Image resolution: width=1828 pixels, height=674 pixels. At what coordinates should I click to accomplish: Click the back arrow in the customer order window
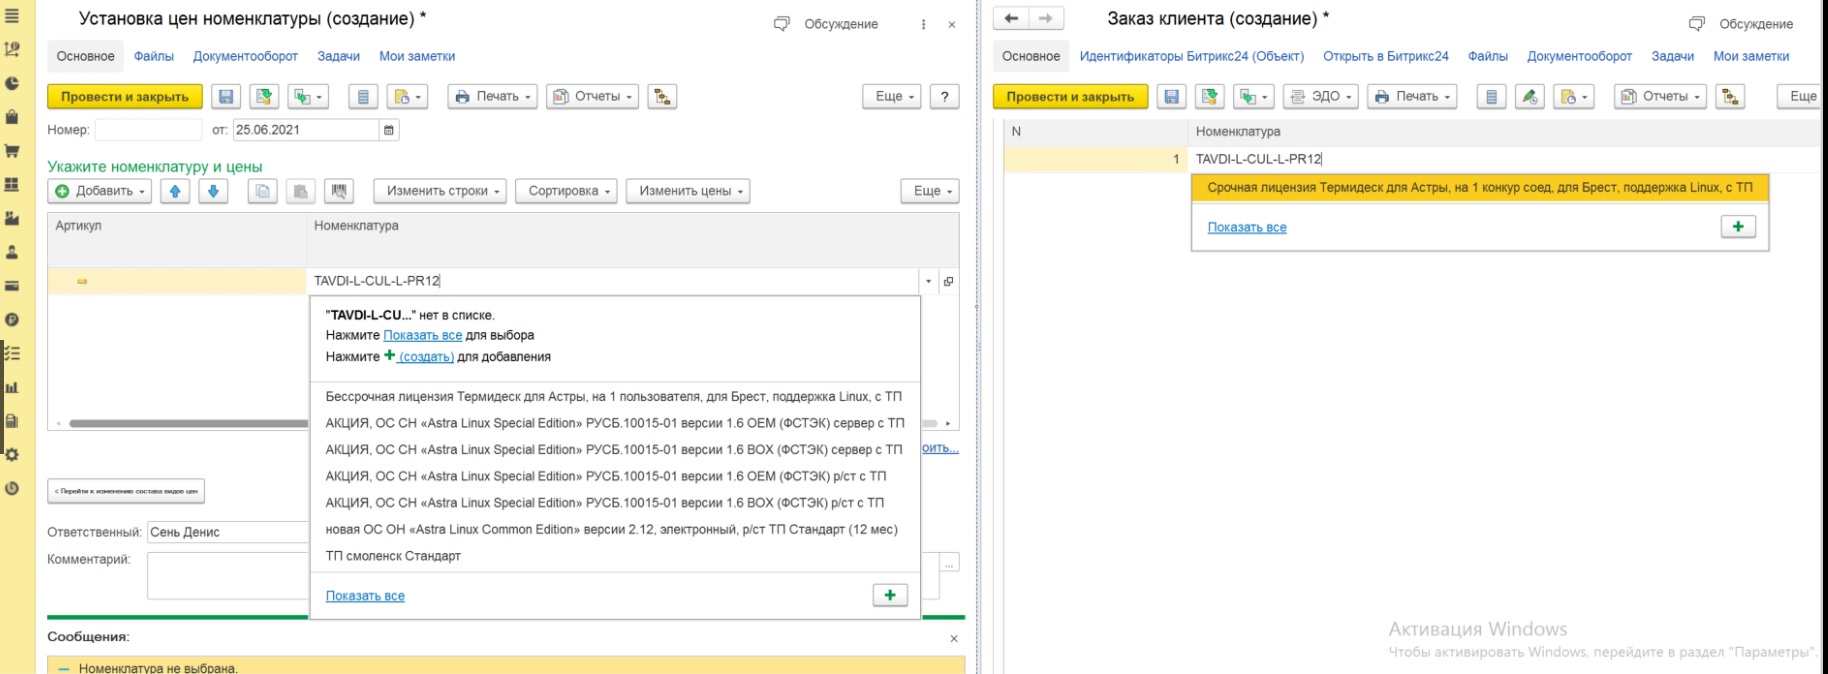click(1011, 19)
